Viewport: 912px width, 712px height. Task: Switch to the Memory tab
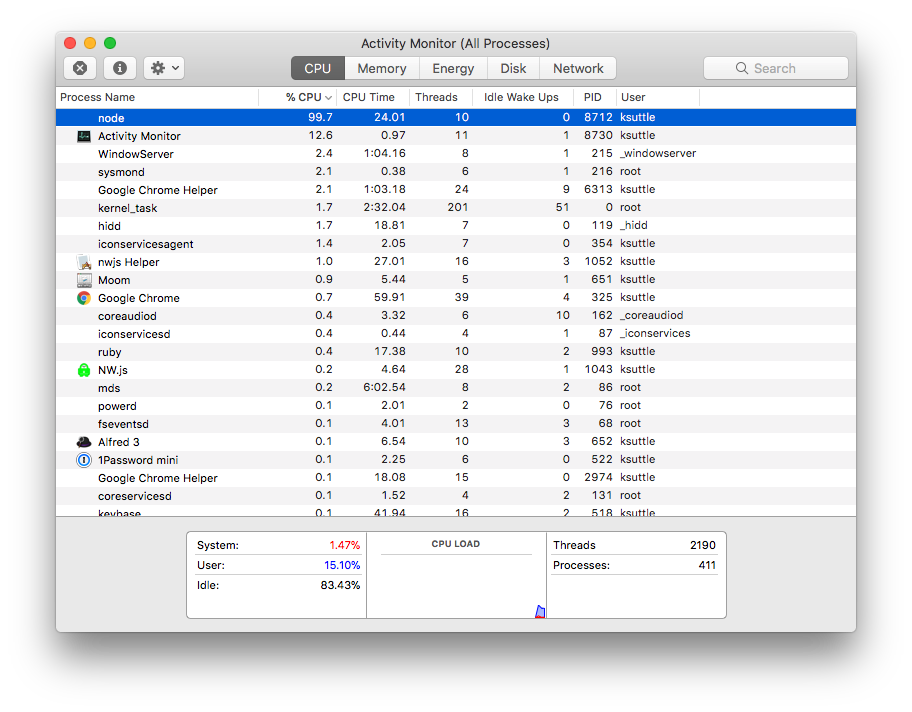[x=381, y=68]
